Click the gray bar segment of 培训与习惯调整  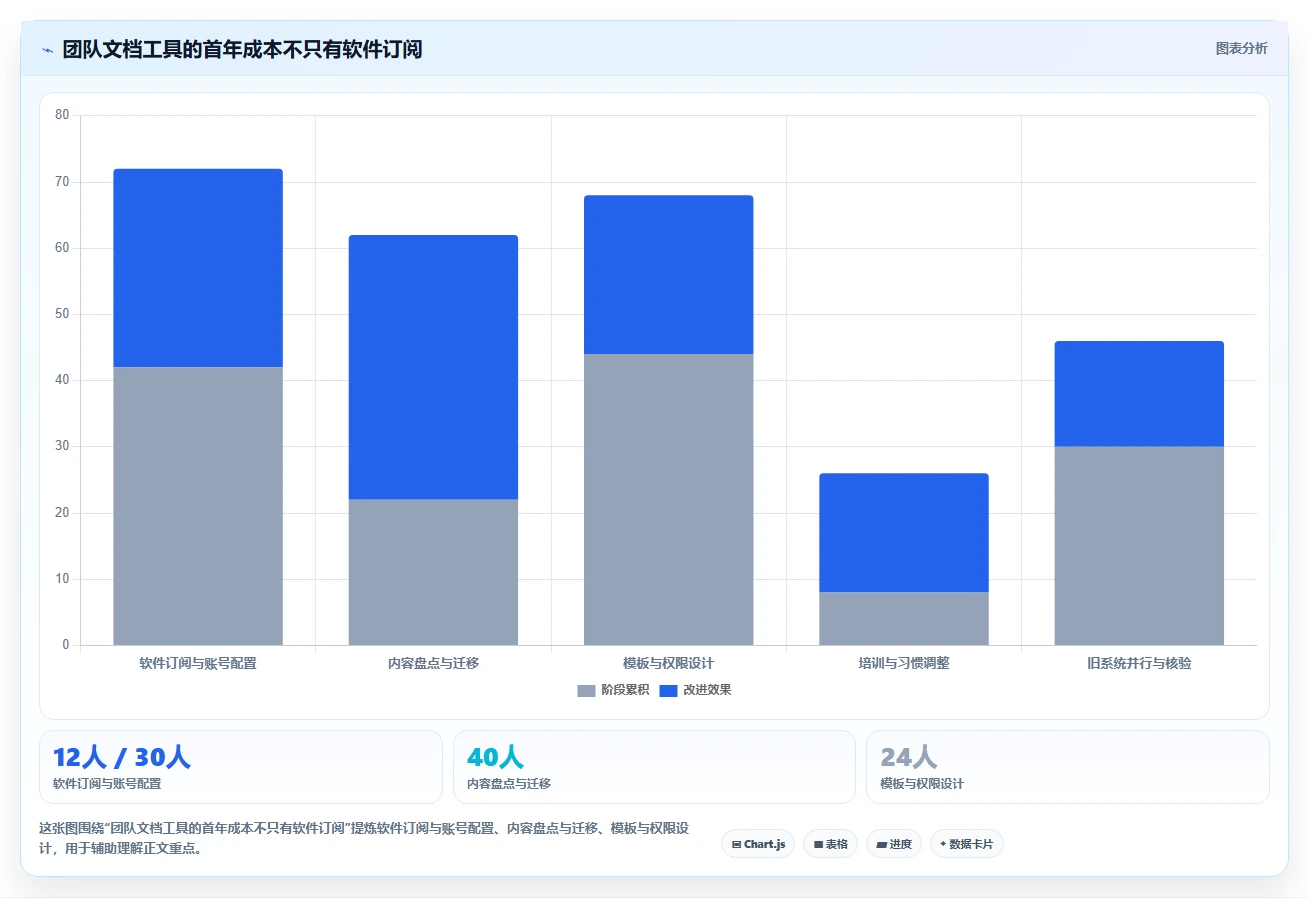tap(904, 618)
